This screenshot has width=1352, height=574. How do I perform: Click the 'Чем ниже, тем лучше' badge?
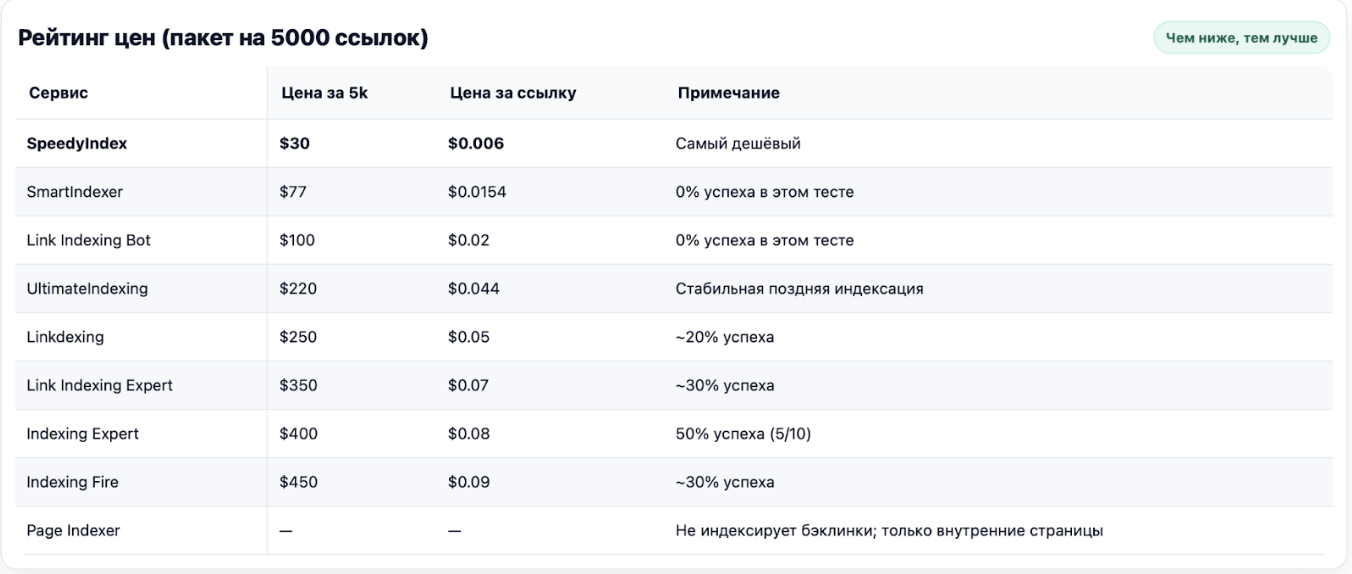click(x=1242, y=38)
